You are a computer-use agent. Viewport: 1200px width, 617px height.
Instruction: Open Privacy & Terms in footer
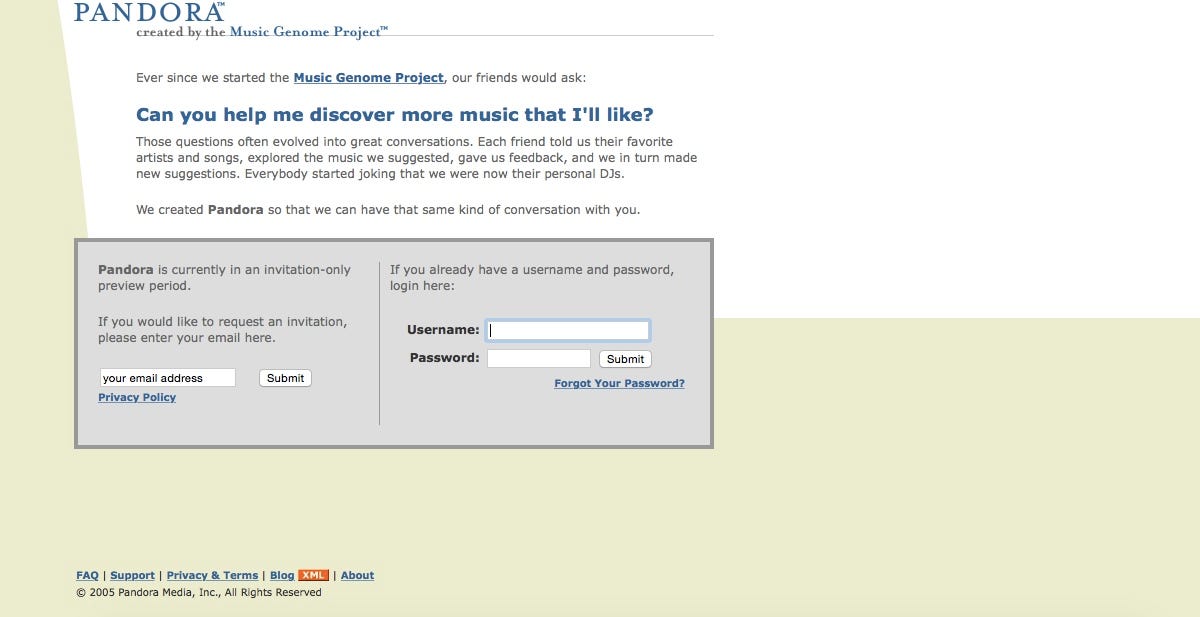click(212, 575)
